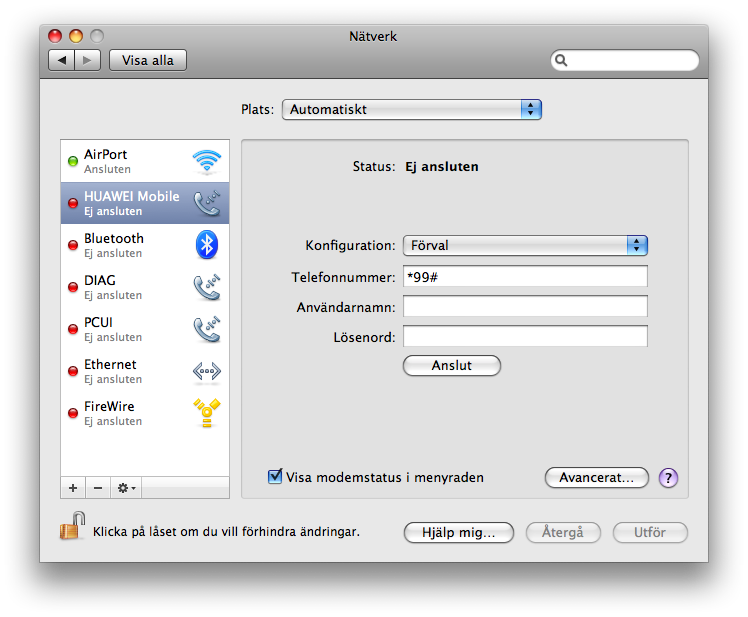Screen dimensions: 748x617
Task: Select the PCUI service name
Action: (x=98, y=323)
